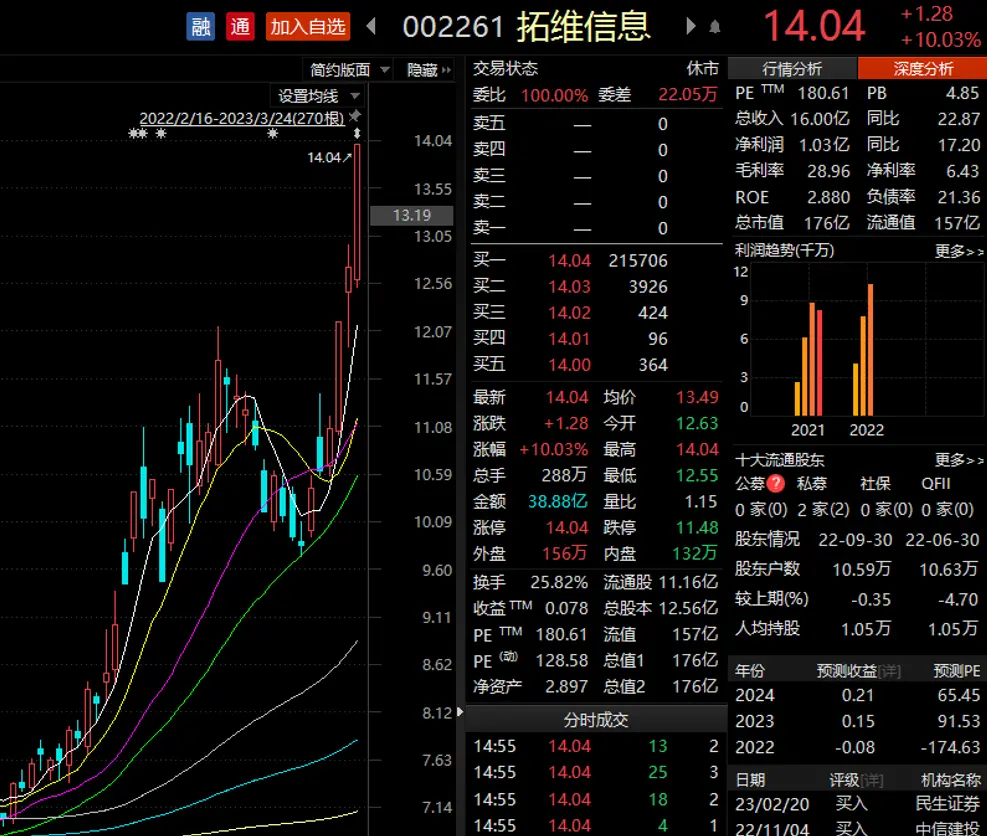Click the 14:55 trade tick with volume 18
This screenshot has width=987, height=836.
(x=595, y=799)
